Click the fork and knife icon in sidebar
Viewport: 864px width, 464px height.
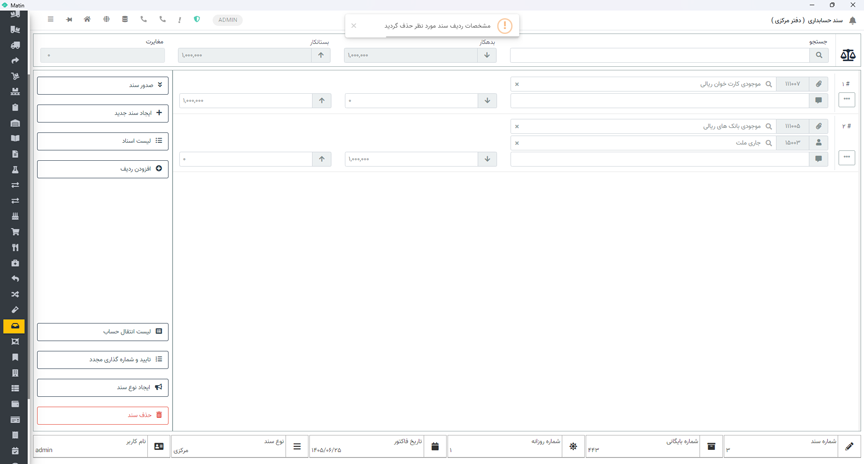pyautogui.click(x=15, y=247)
